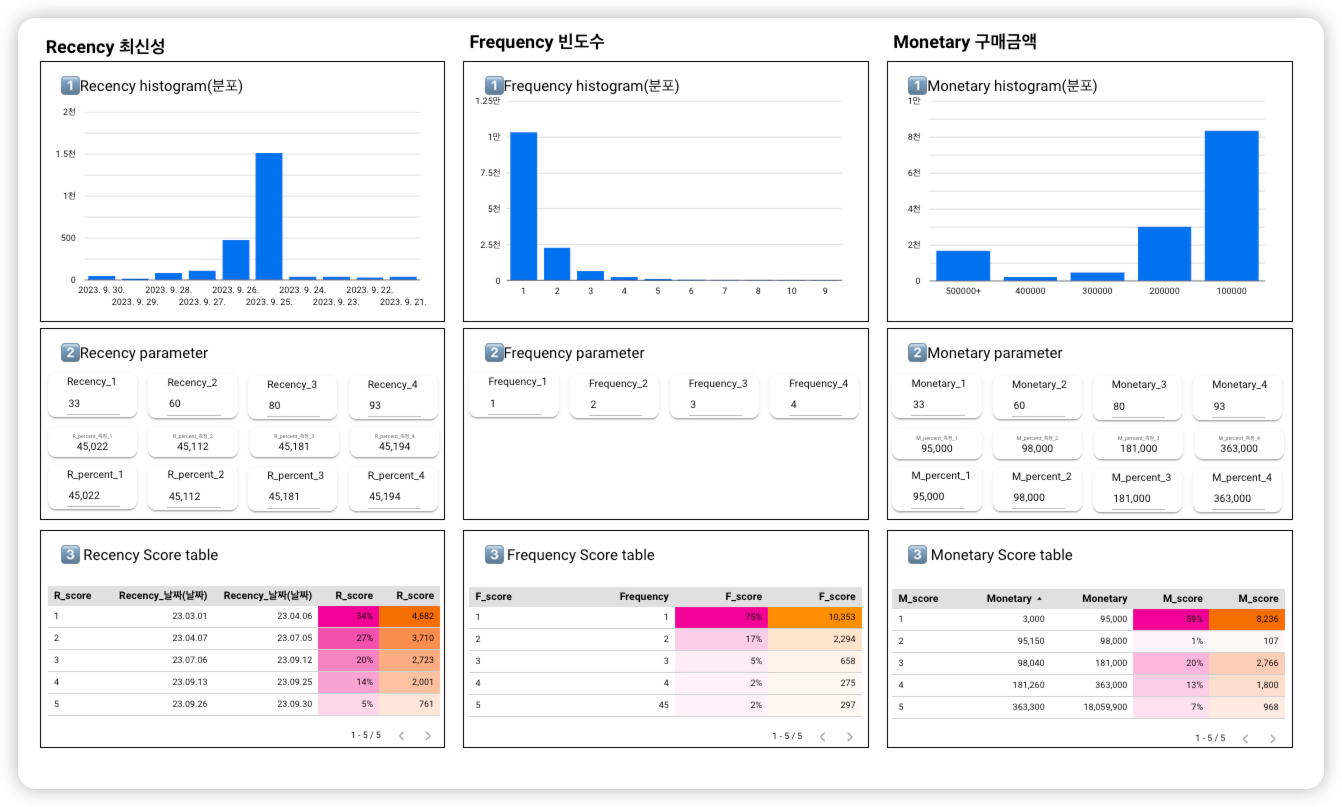
Task: Select the R_percent_측정_3 scorecard
Action: click(293, 442)
